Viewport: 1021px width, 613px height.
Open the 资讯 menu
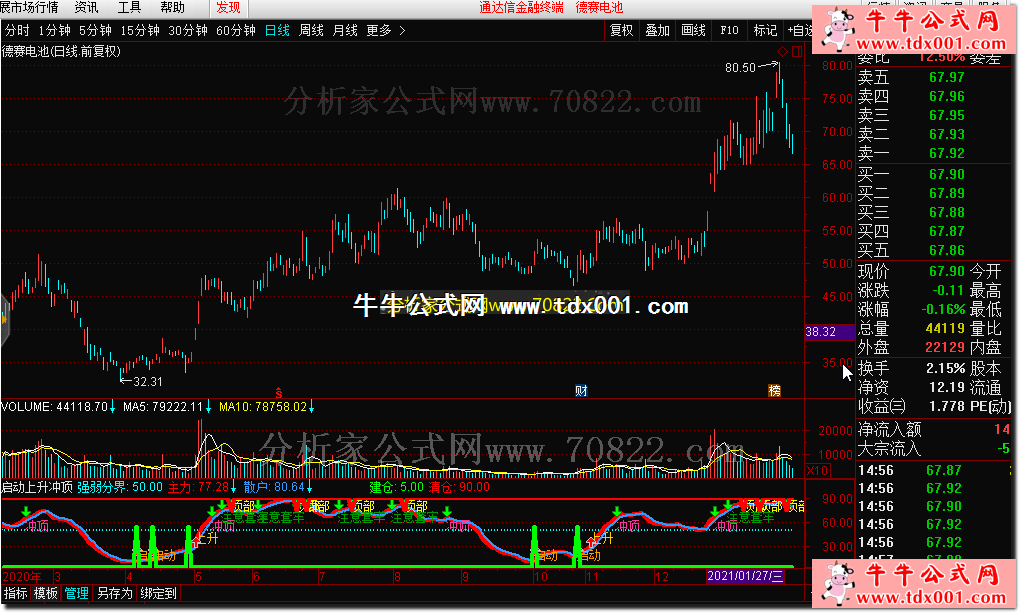[87, 8]
